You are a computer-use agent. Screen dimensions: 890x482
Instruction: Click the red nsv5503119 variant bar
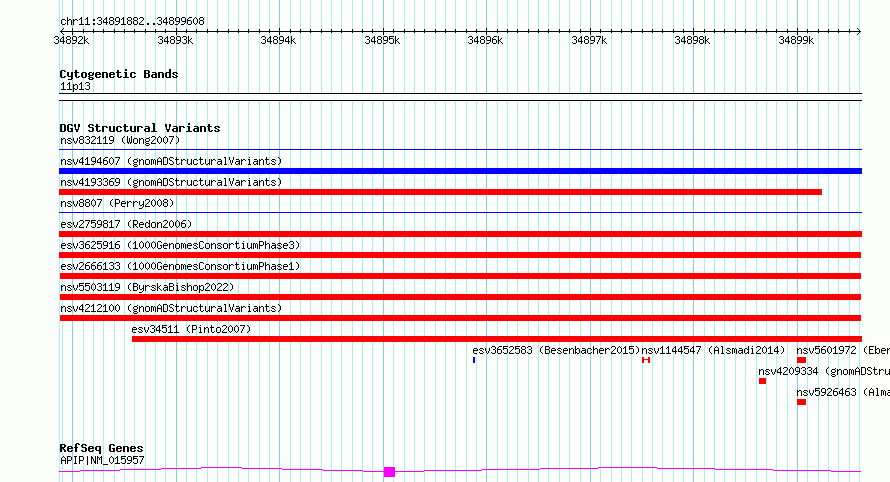point(460,297)
